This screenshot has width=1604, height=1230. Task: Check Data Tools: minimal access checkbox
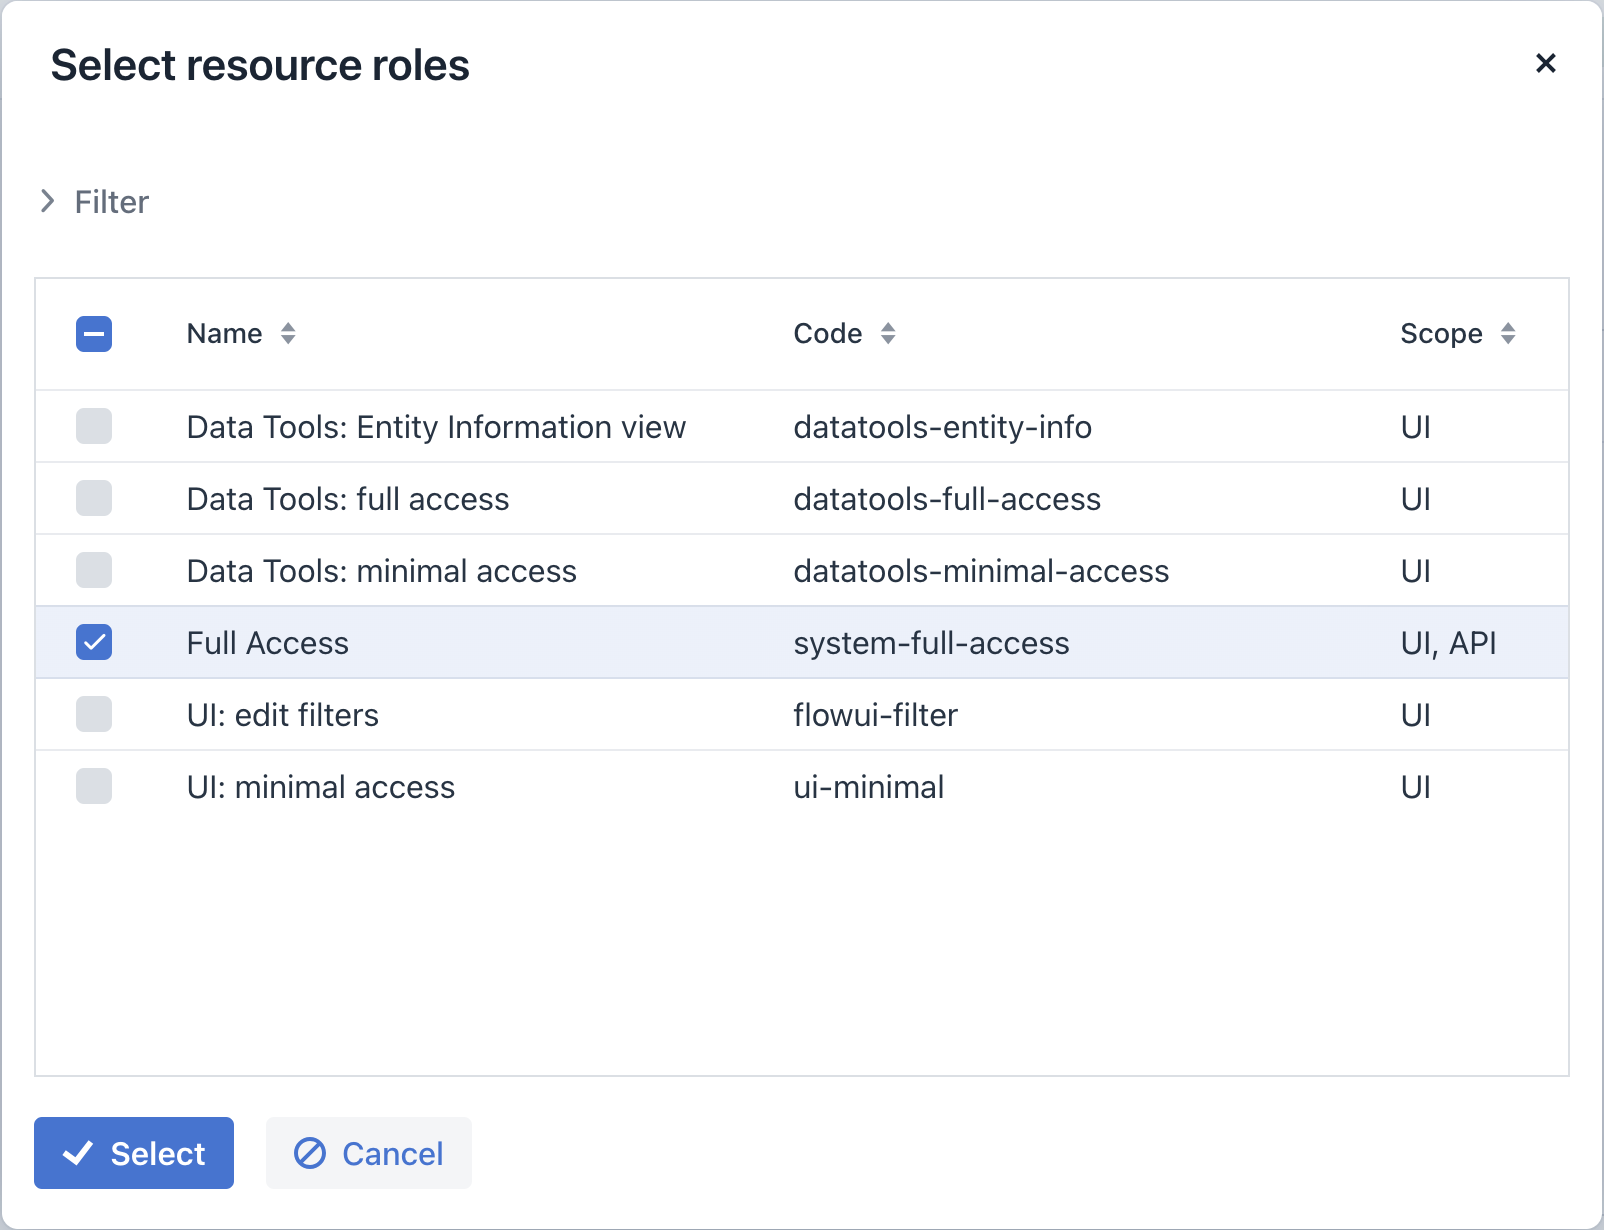94,570
